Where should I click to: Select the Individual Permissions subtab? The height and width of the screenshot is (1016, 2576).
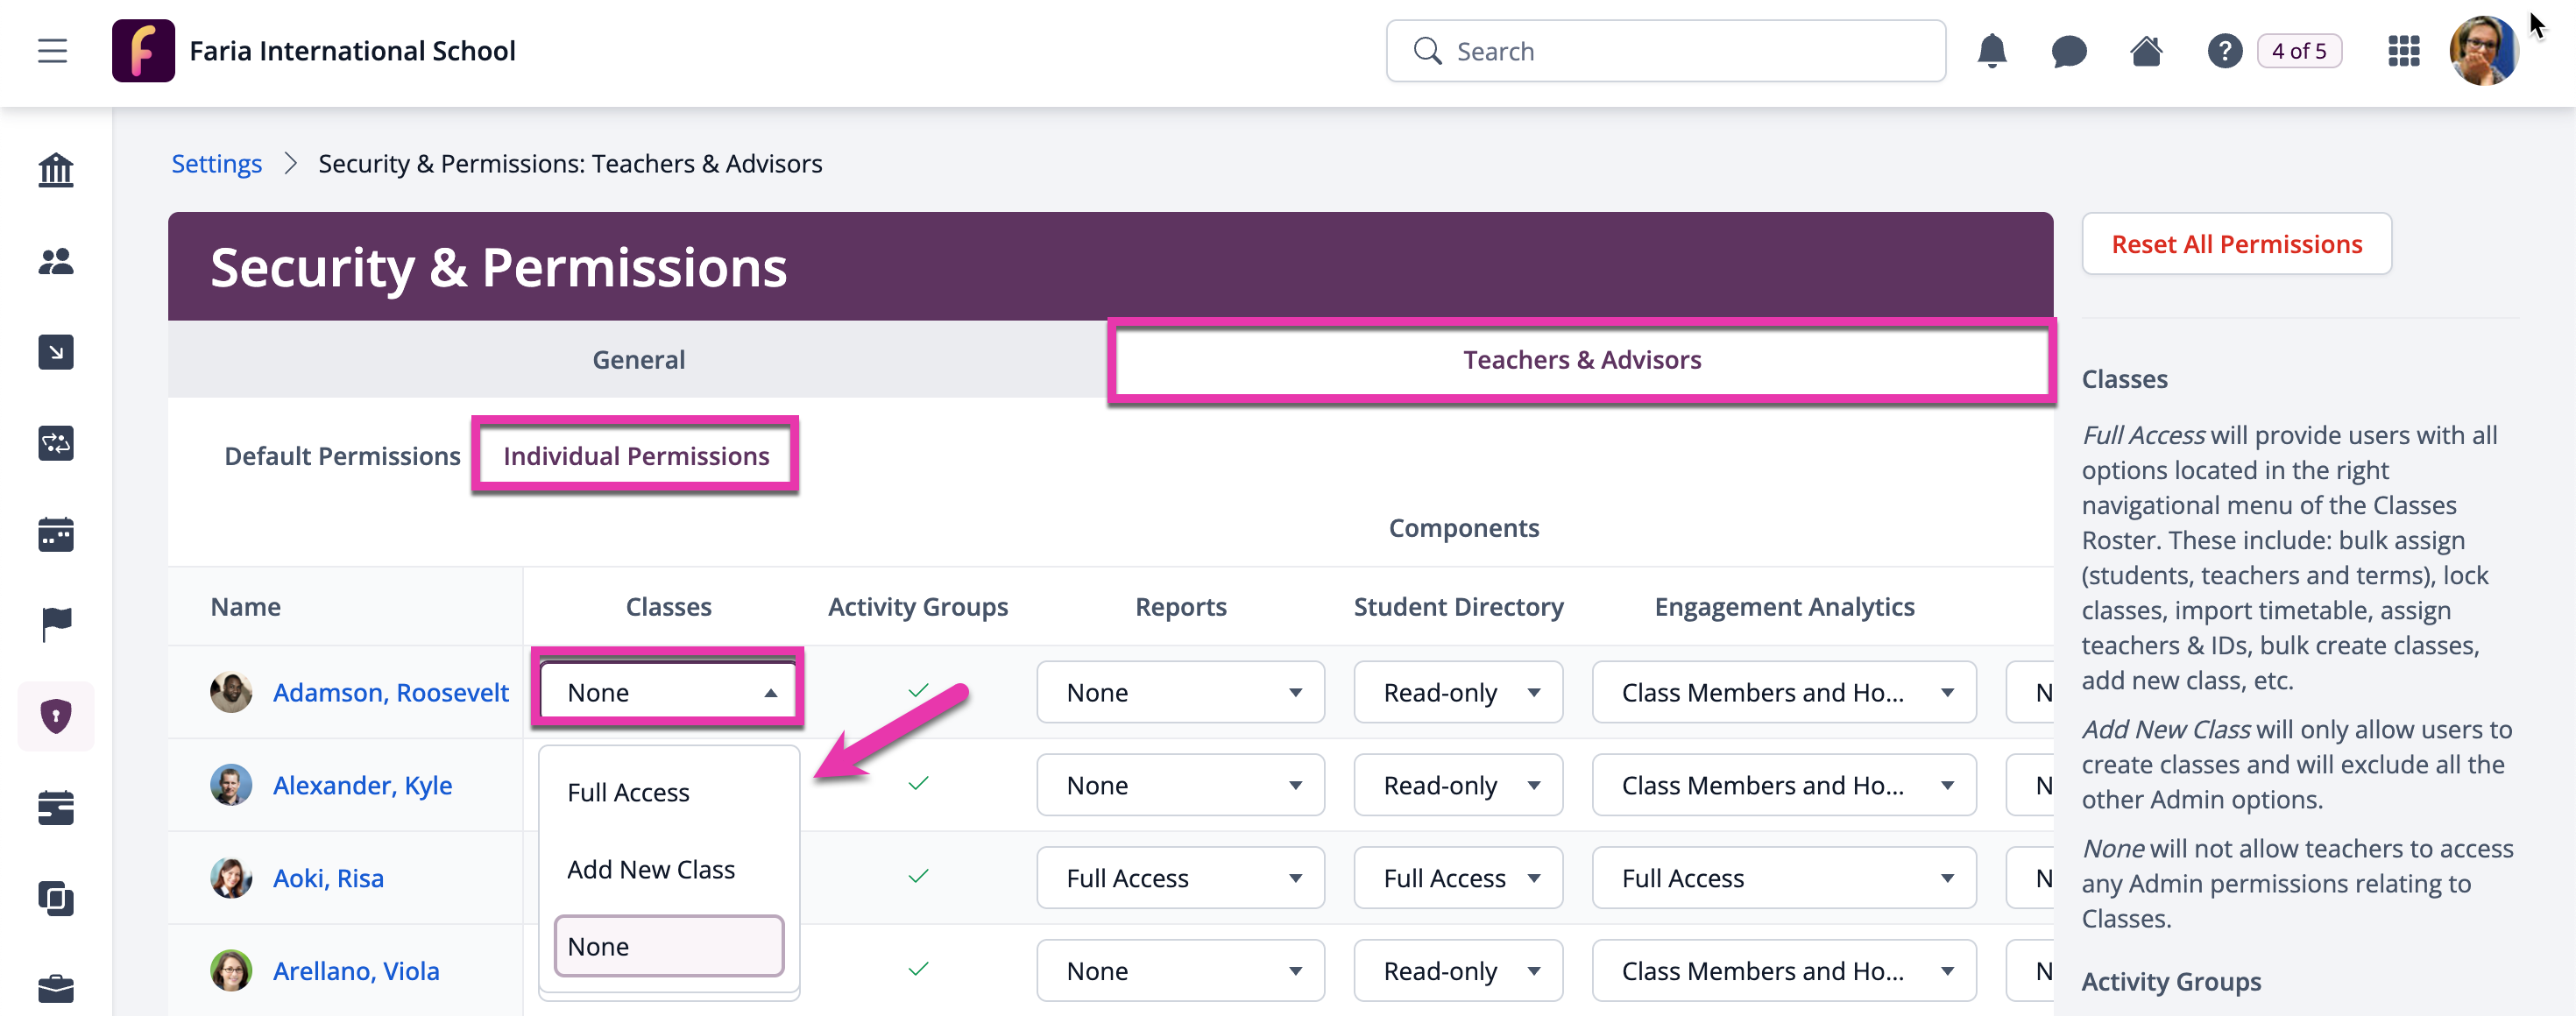click(x=636, y=456)
